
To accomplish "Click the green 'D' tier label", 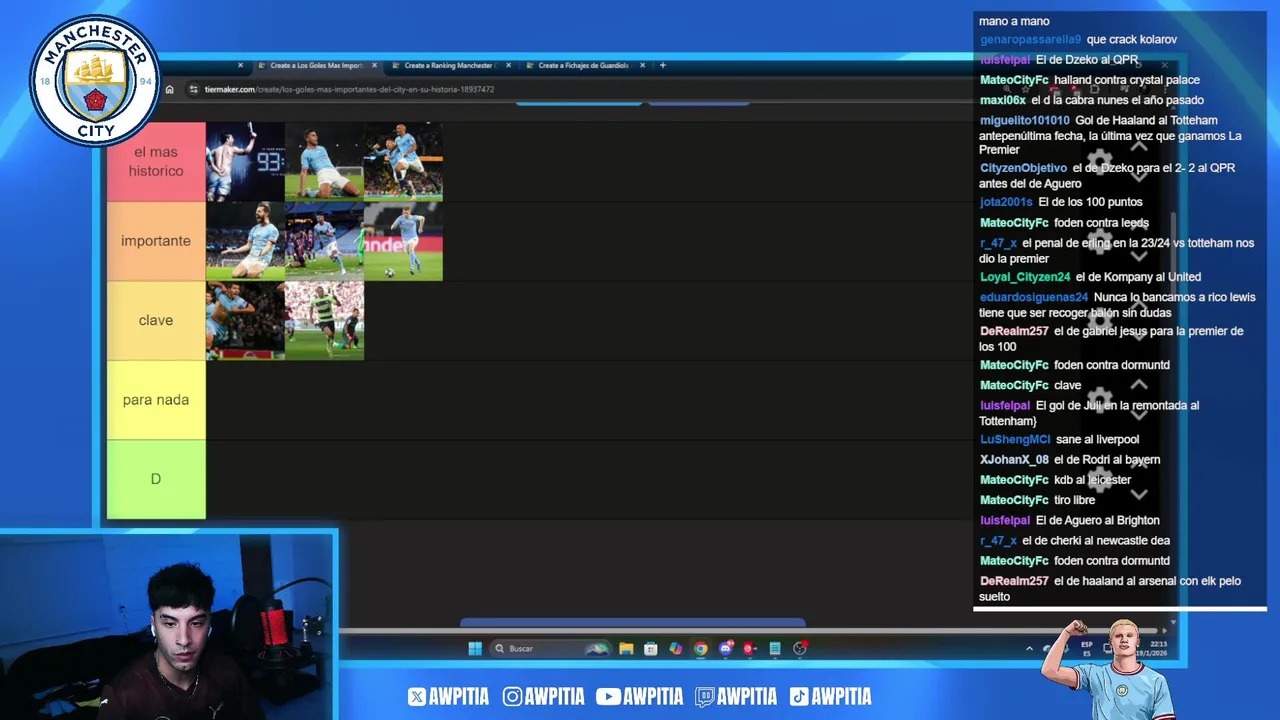I will coord(156,479).
